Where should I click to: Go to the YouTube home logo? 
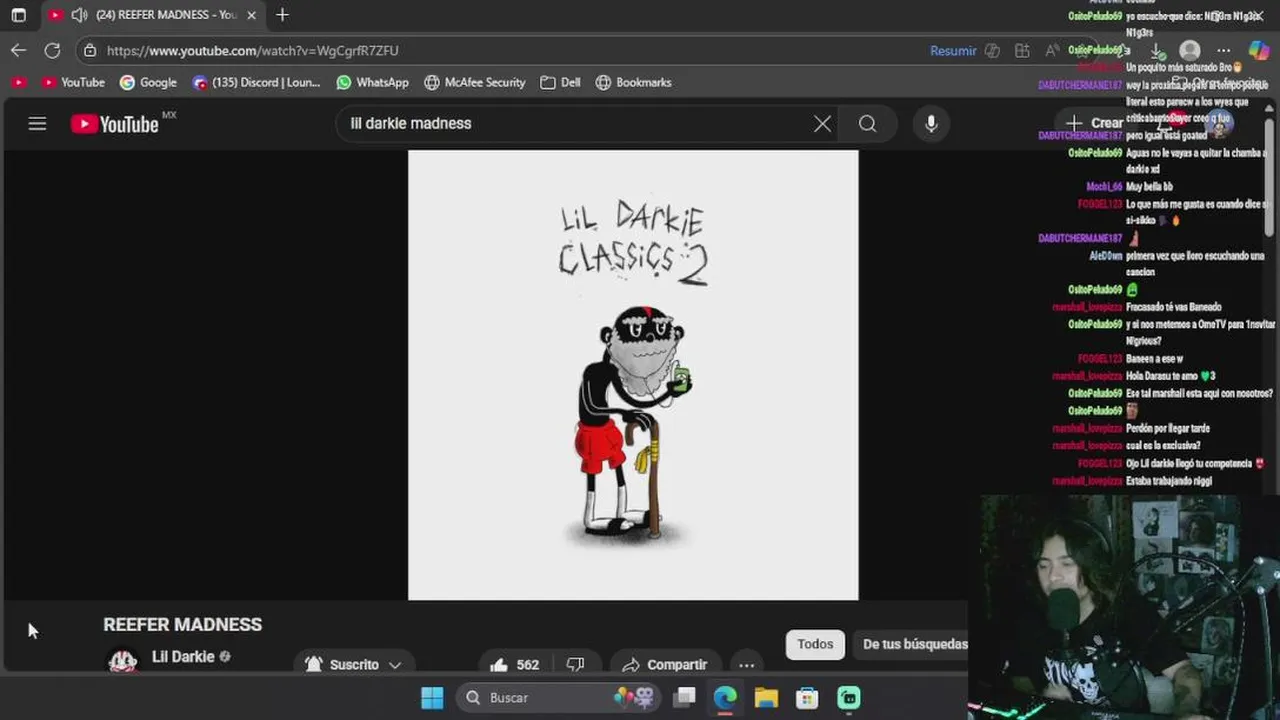click(x=115, y=124)
